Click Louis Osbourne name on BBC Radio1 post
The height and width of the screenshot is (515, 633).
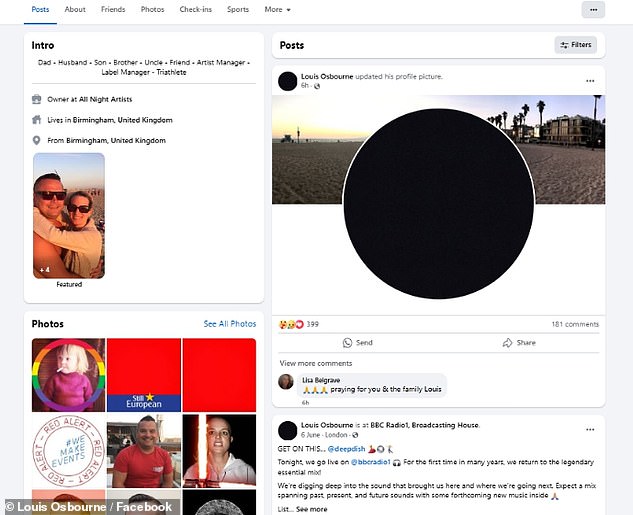coord(327,425)
